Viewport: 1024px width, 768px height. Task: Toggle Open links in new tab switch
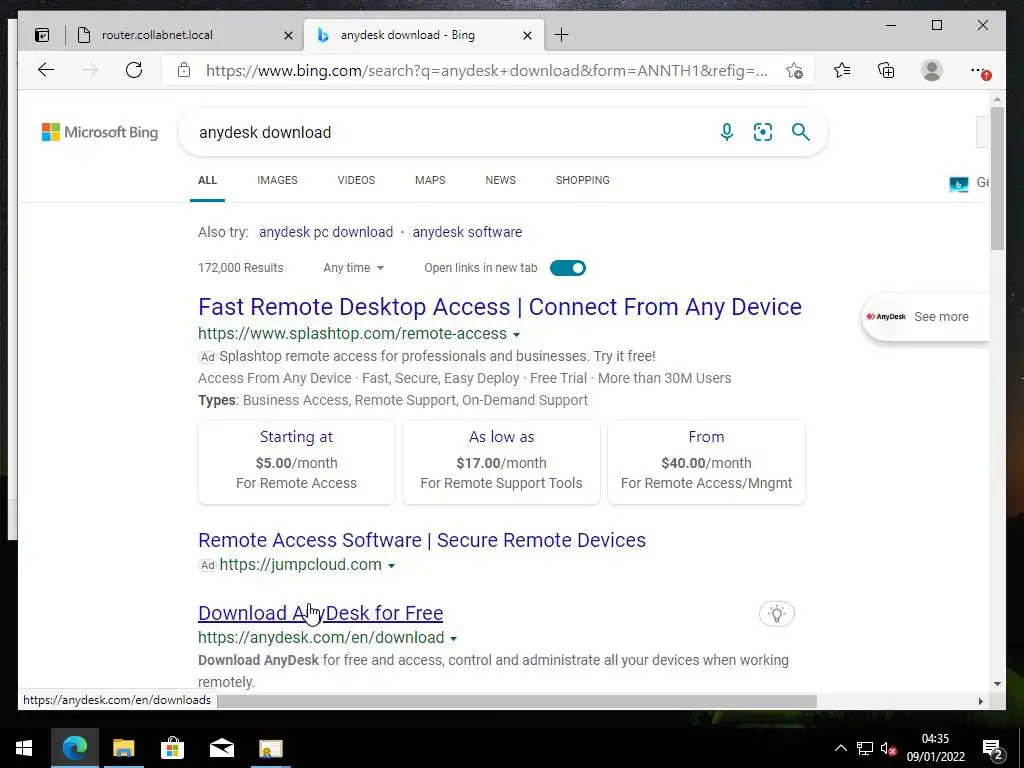pyautogui.click(x=568, y=268)
